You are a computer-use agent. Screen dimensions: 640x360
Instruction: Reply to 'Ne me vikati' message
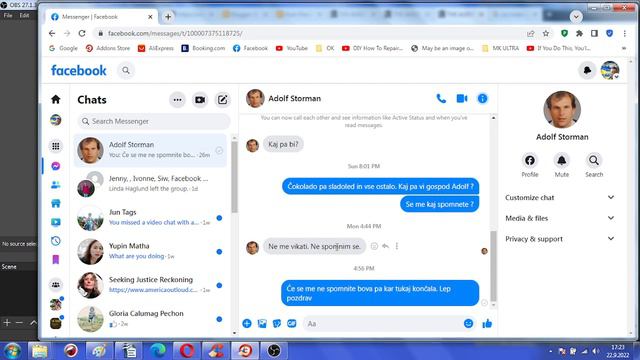tap(385, 246)
